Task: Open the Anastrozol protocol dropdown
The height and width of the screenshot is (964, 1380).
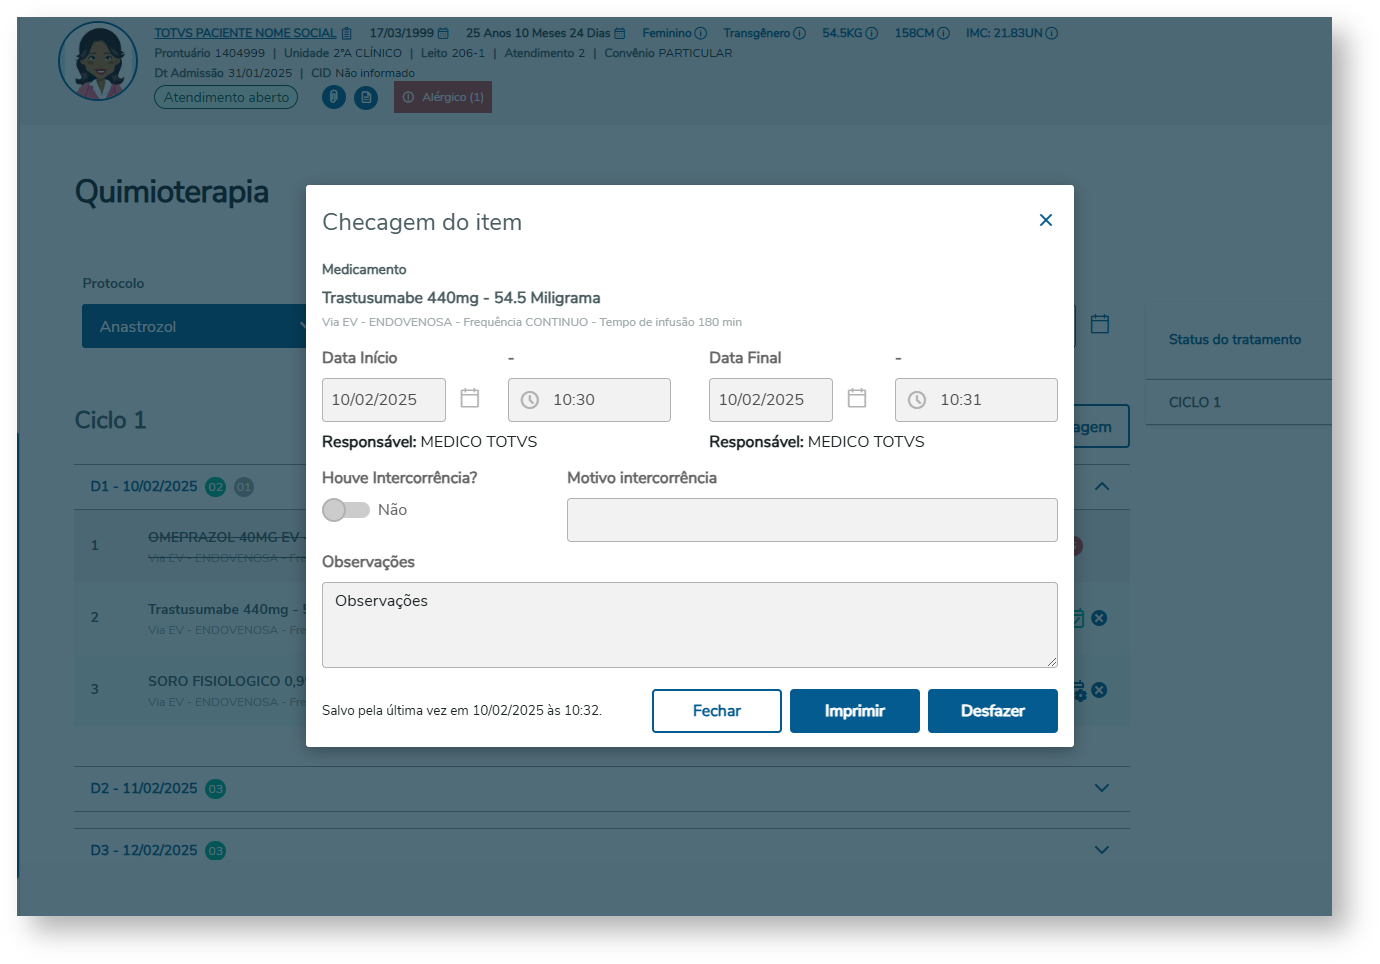Action: pos(196,326)
